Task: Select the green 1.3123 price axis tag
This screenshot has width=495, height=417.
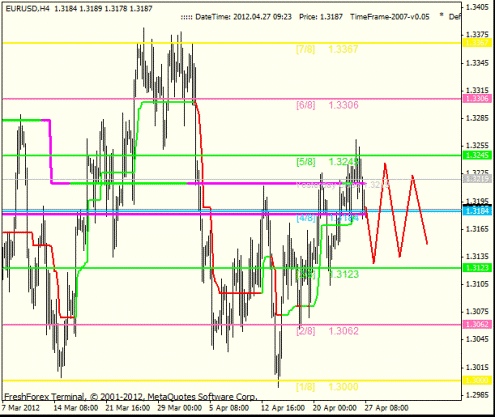Action: pos(477,268)
